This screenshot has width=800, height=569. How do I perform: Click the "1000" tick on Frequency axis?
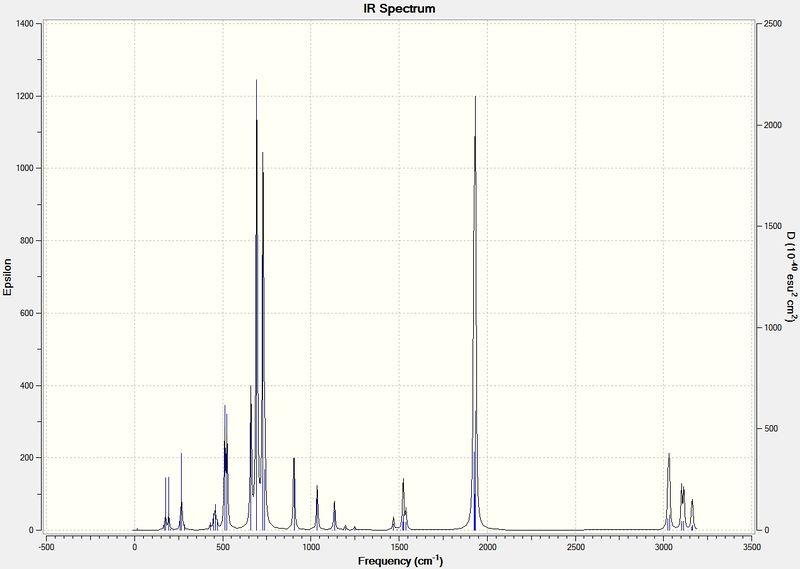(x=311, y=547)
